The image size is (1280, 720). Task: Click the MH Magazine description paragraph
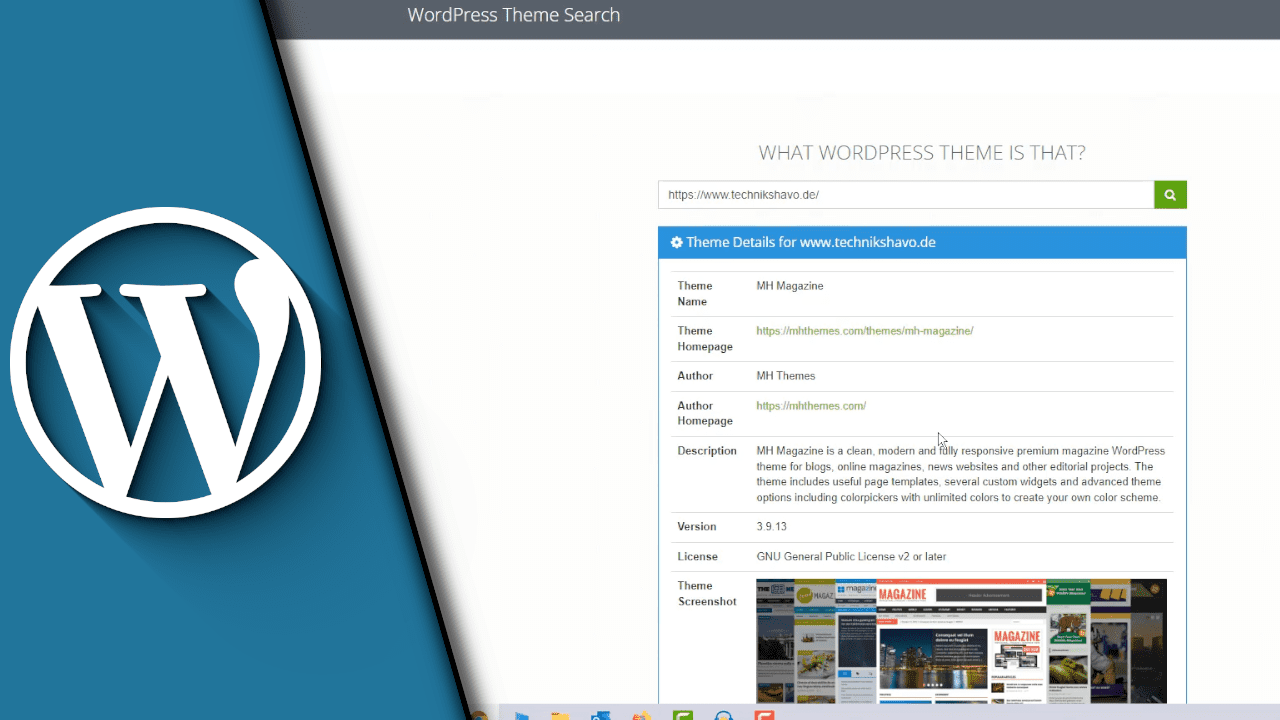pyautogui.click(x=961, y=474)
